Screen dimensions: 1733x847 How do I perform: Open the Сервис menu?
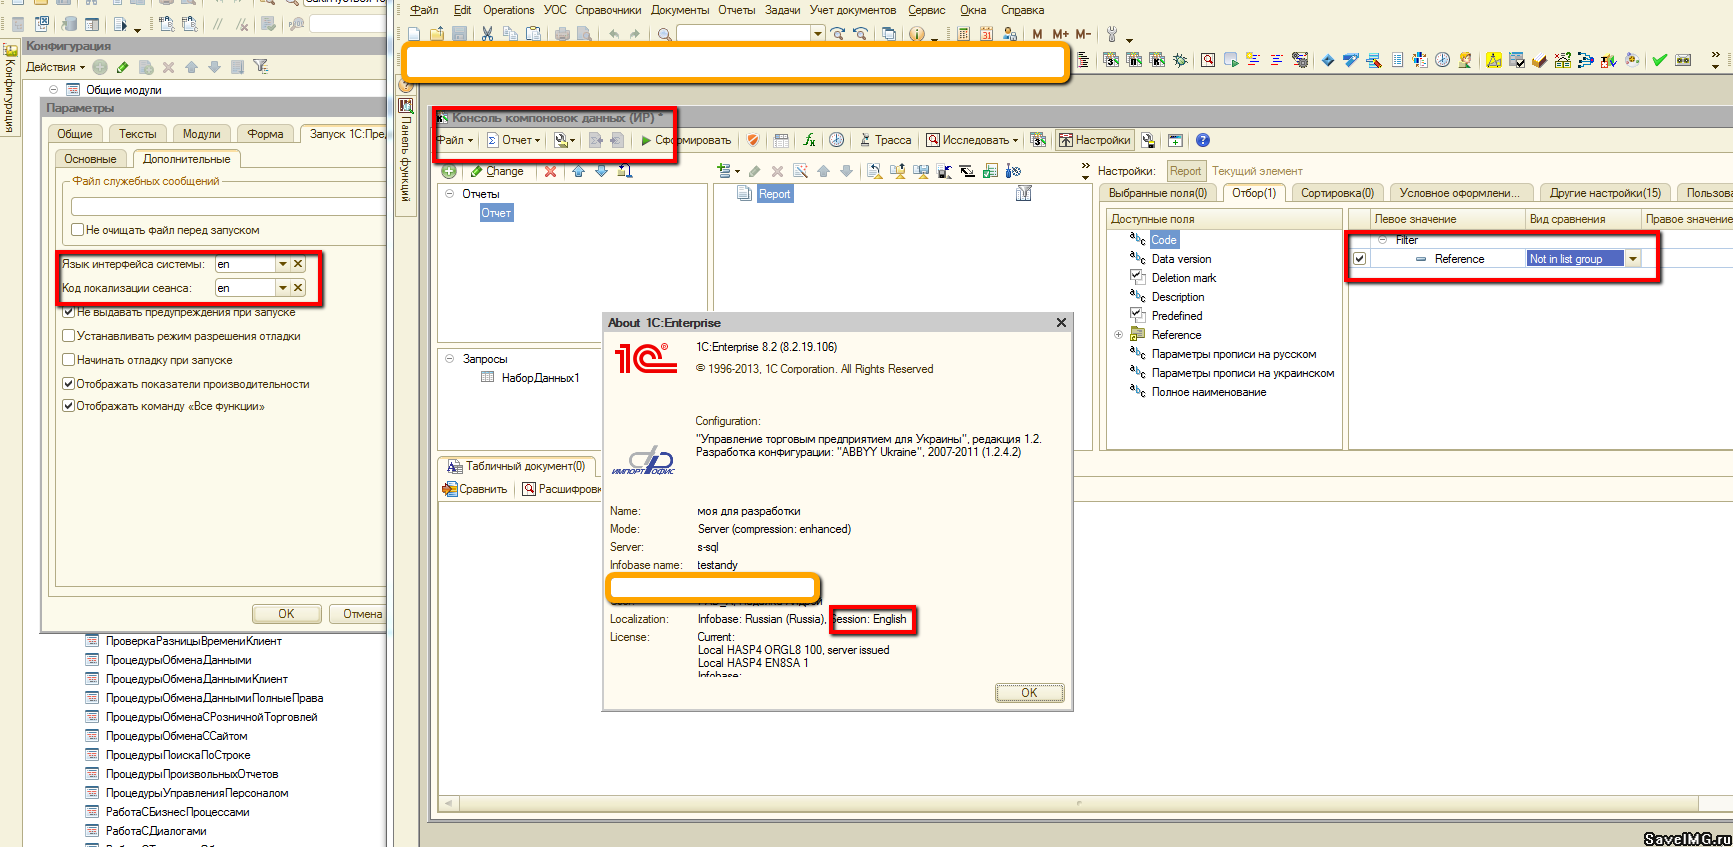tap(927, 10)
